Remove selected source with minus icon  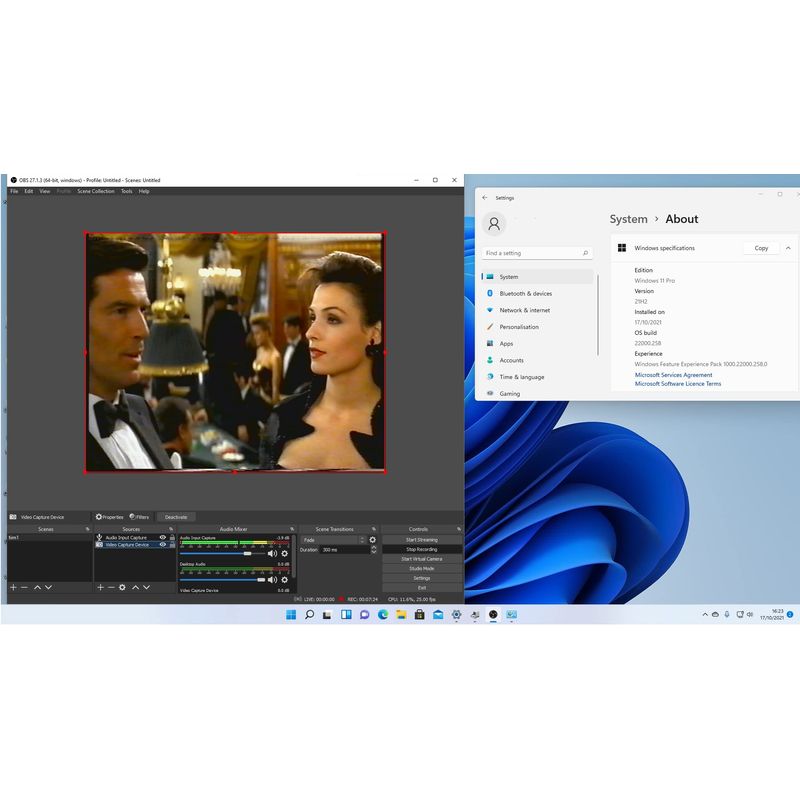pyautogui.click(x=111, y=587)
